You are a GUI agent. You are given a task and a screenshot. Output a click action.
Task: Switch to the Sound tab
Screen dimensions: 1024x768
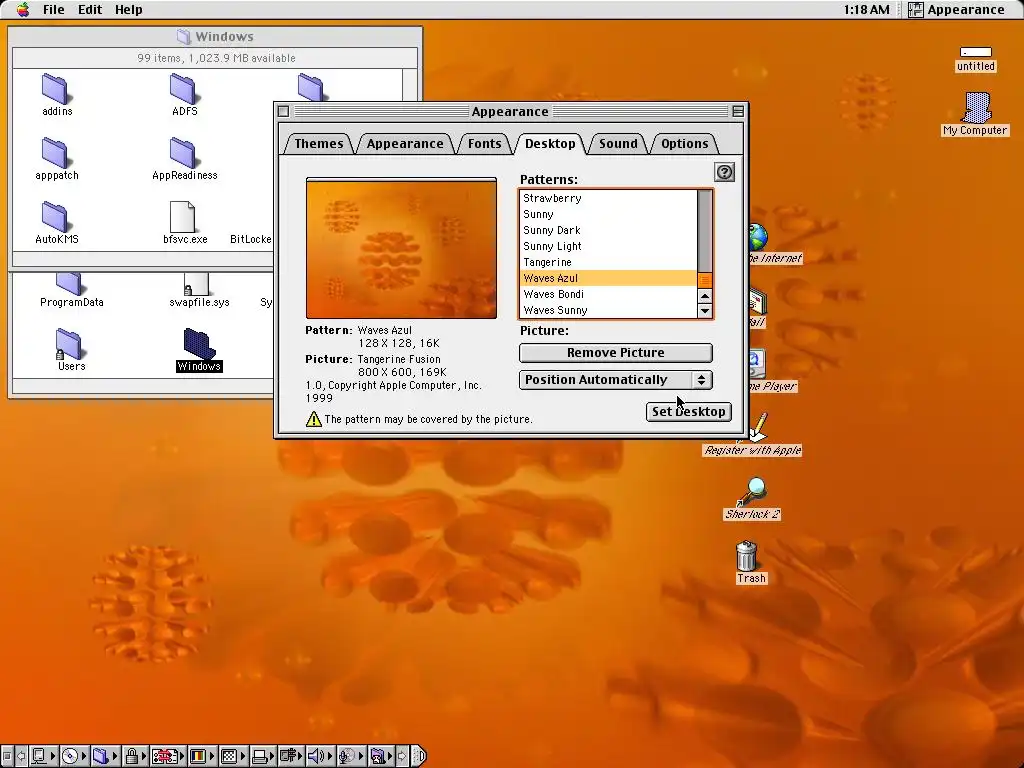pyautogui.click(x=618, y=144)
